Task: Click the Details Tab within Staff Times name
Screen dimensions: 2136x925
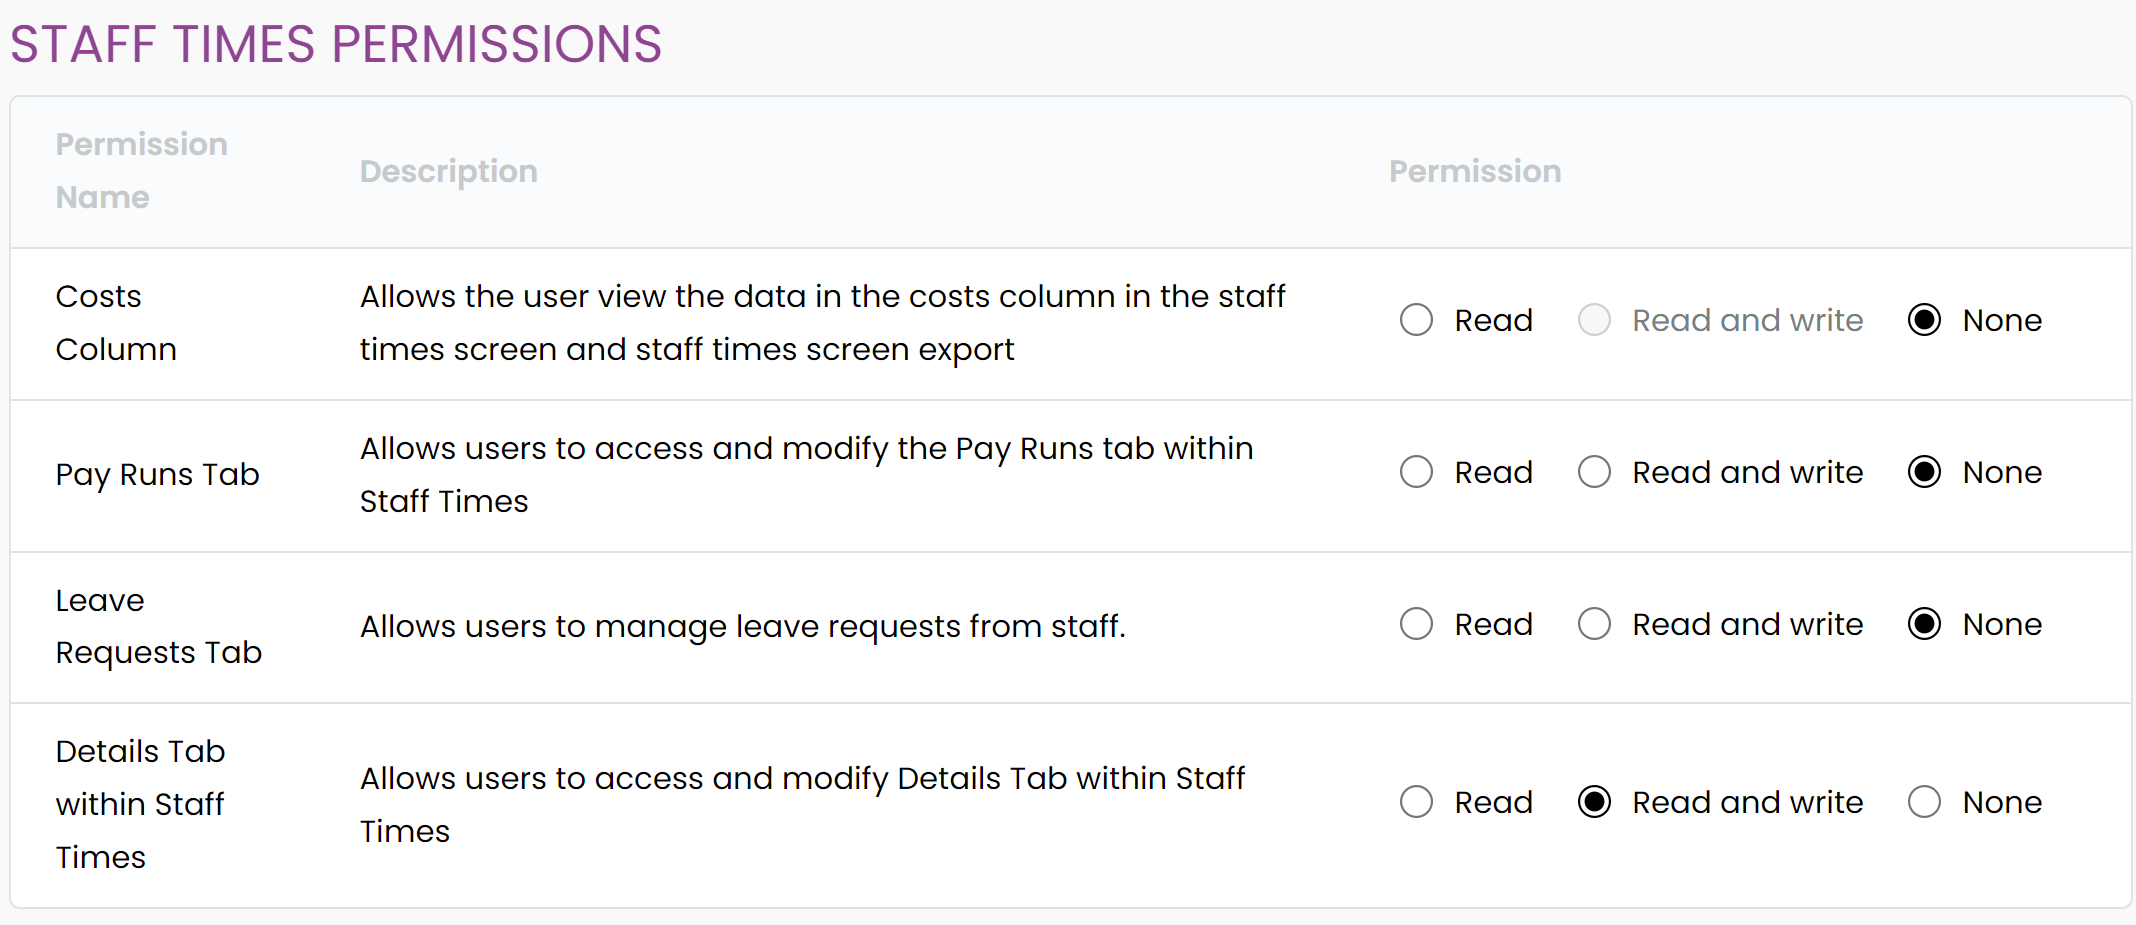Action: (141, 804)
